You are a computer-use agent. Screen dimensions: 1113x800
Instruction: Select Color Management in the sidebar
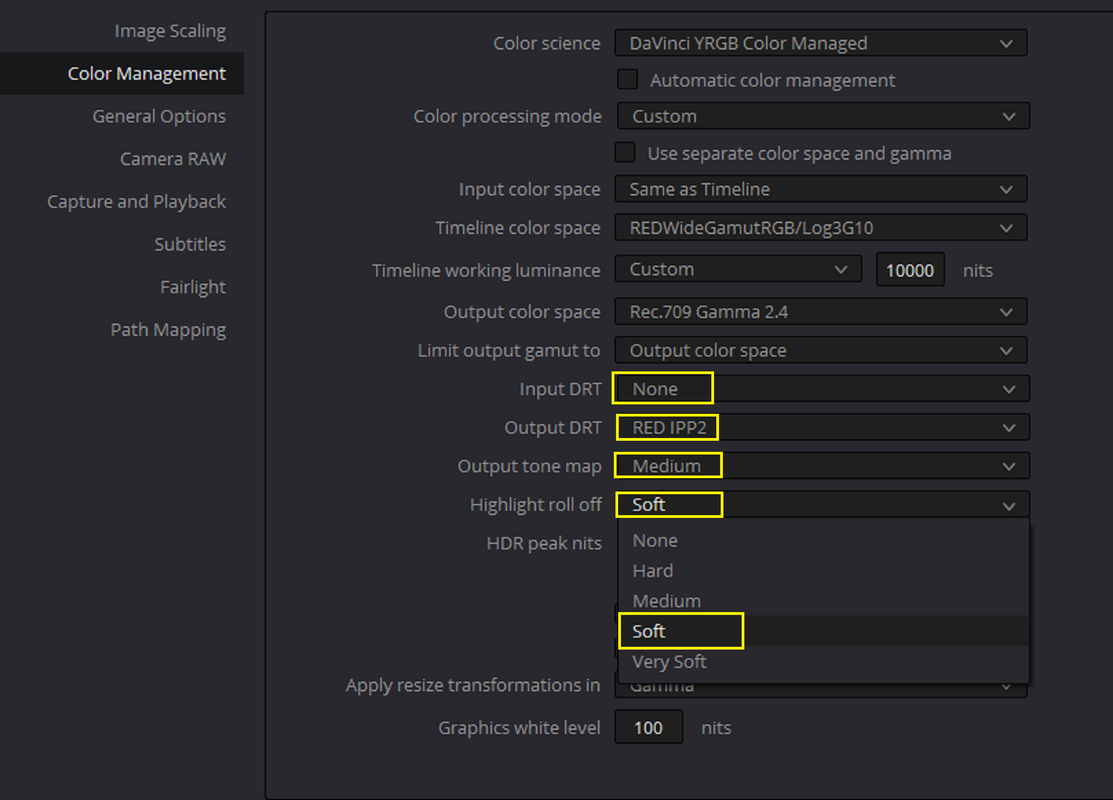click(122, 73)
